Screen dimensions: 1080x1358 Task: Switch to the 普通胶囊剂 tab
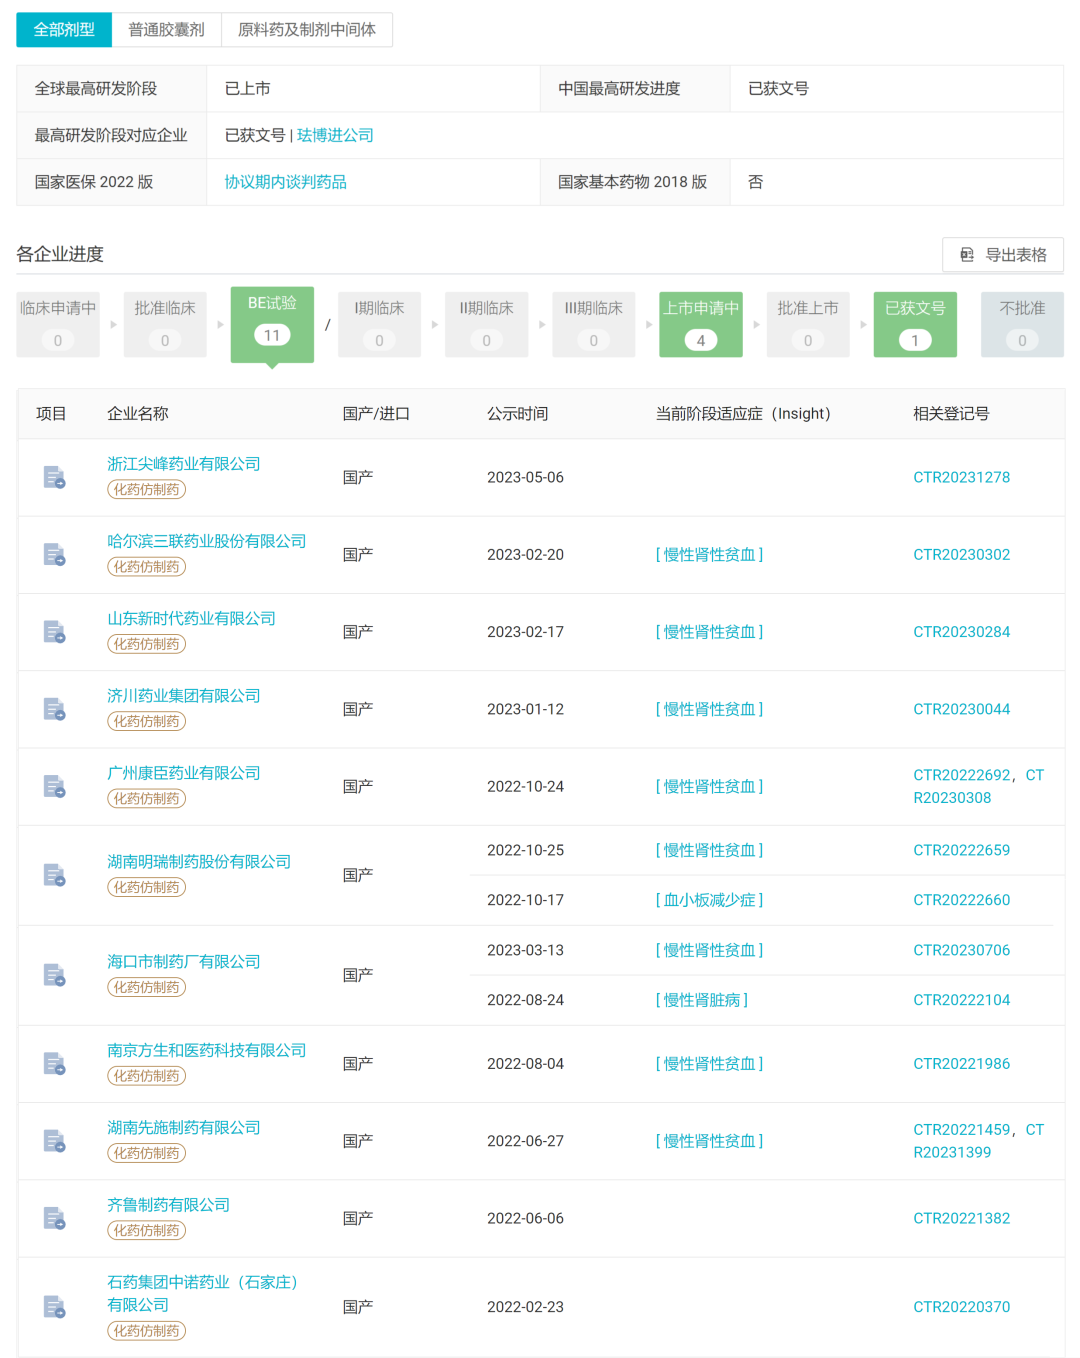tap(166, 30)
